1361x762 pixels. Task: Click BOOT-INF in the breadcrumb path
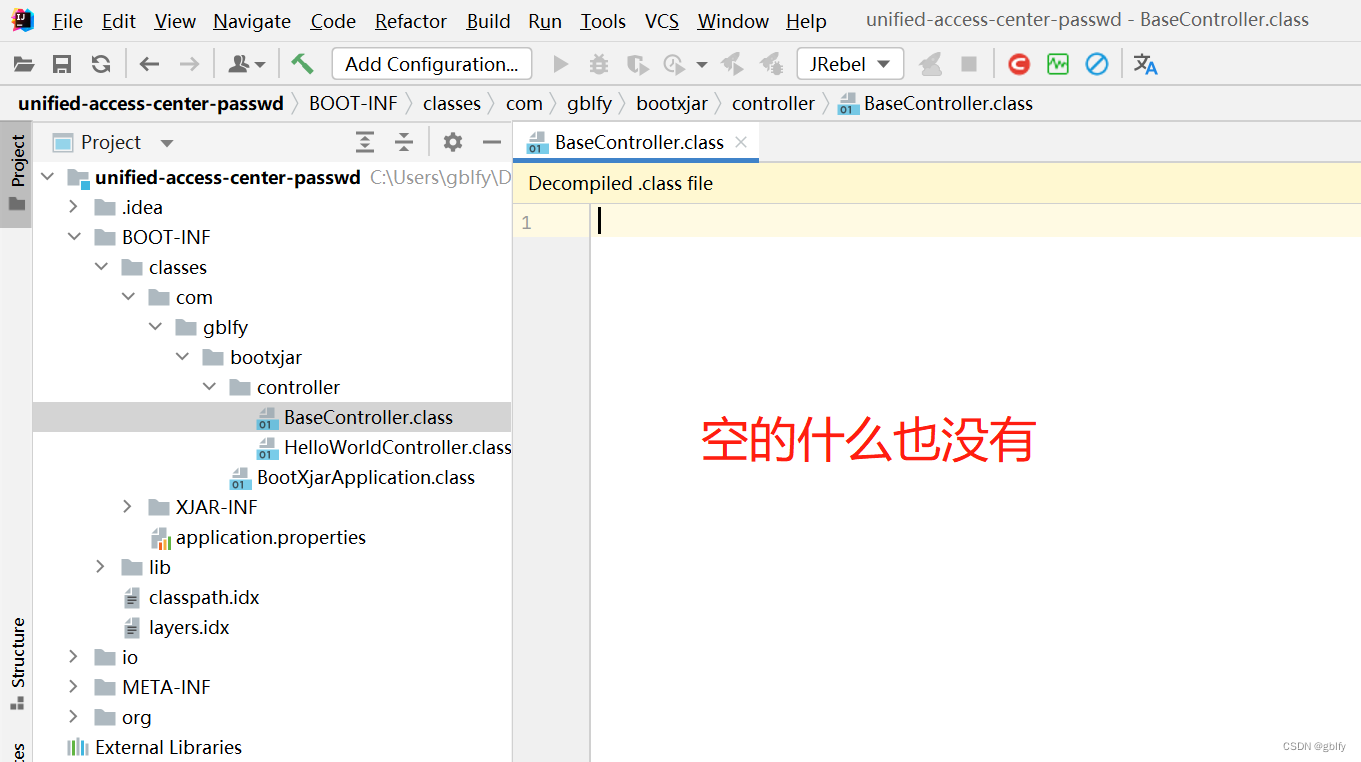pos(353,104)
